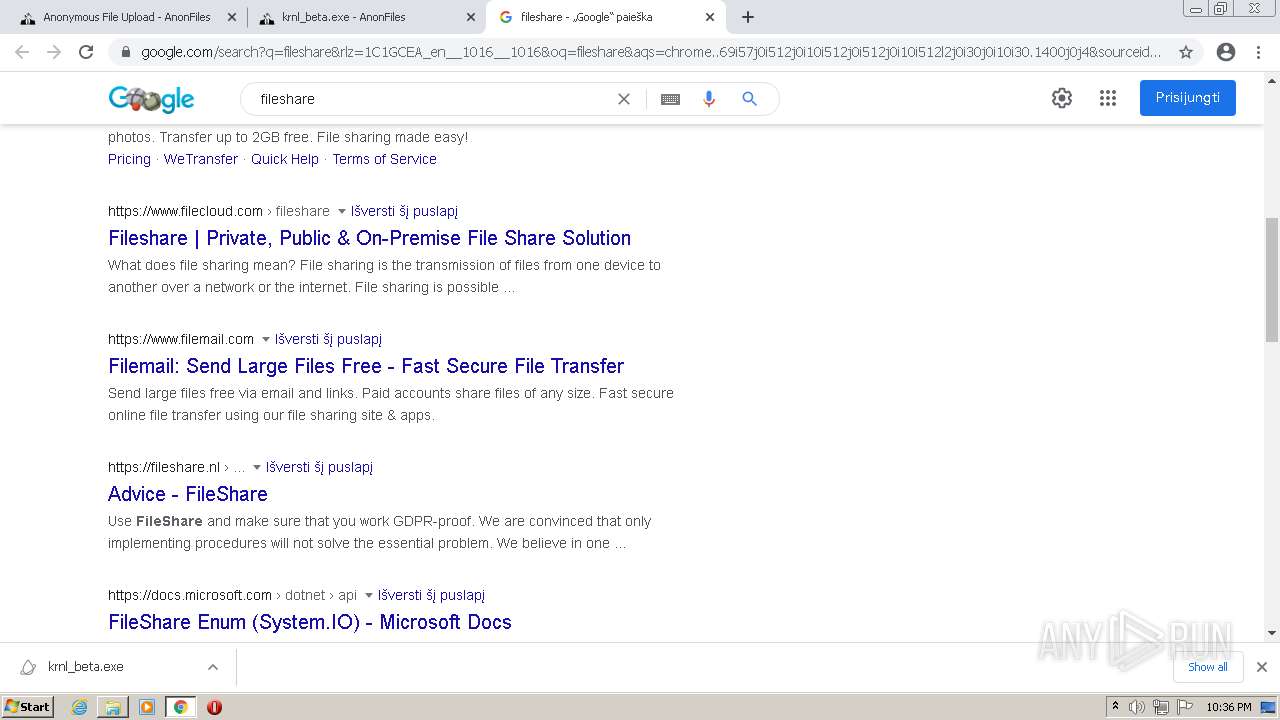The height and width of the screenshot is (720, 1280).
Task: Open the on-screen keyboard input tool
Action: (x=670, y=99)
